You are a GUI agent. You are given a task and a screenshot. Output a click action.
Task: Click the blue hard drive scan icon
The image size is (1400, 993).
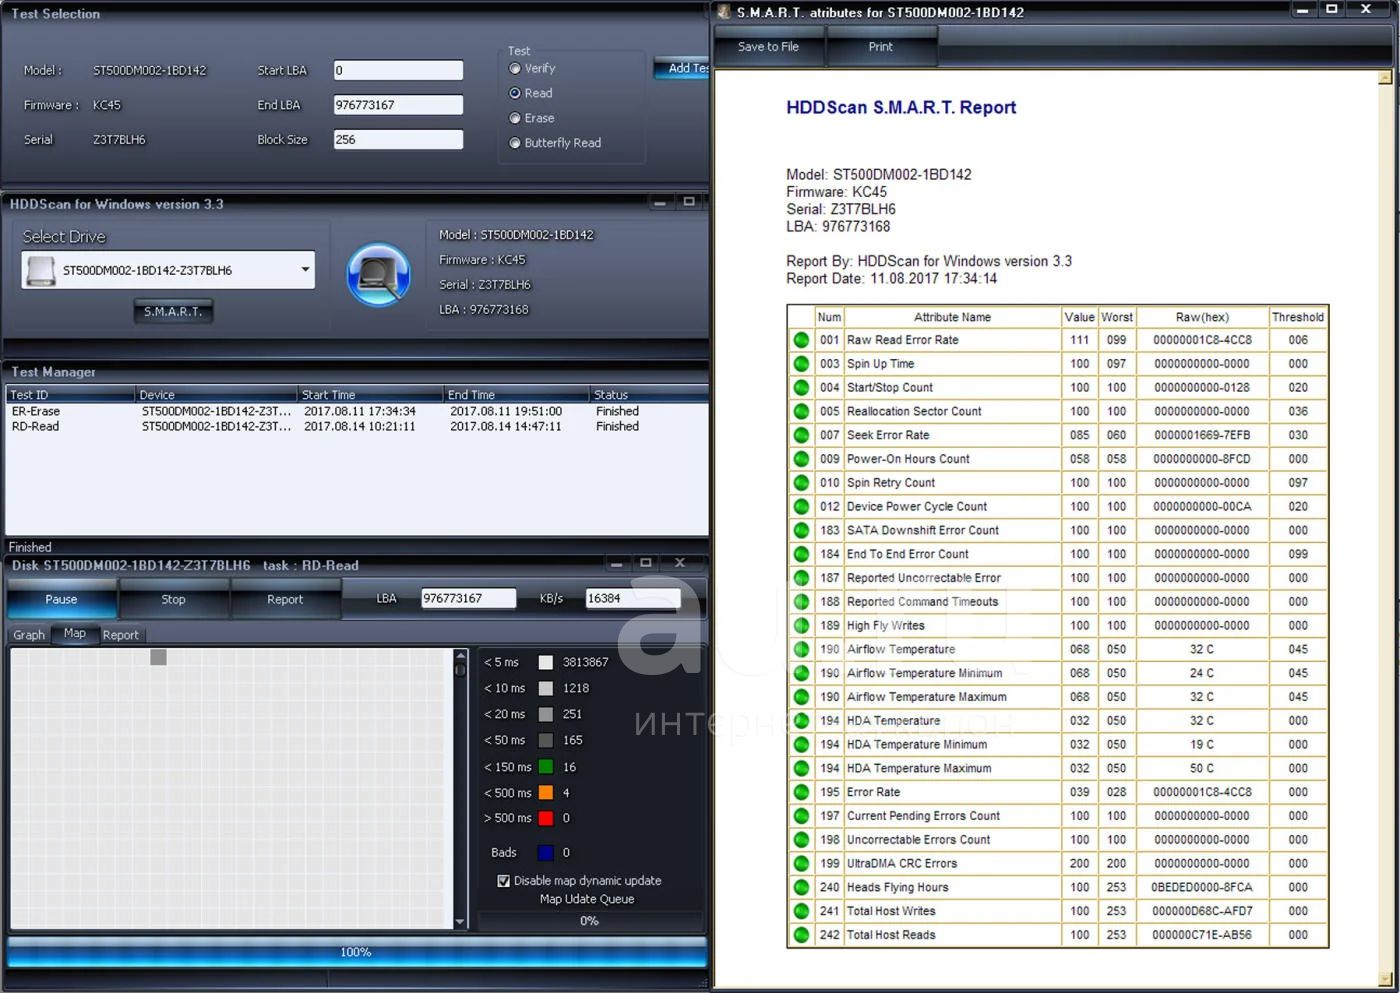pos(378,274)
